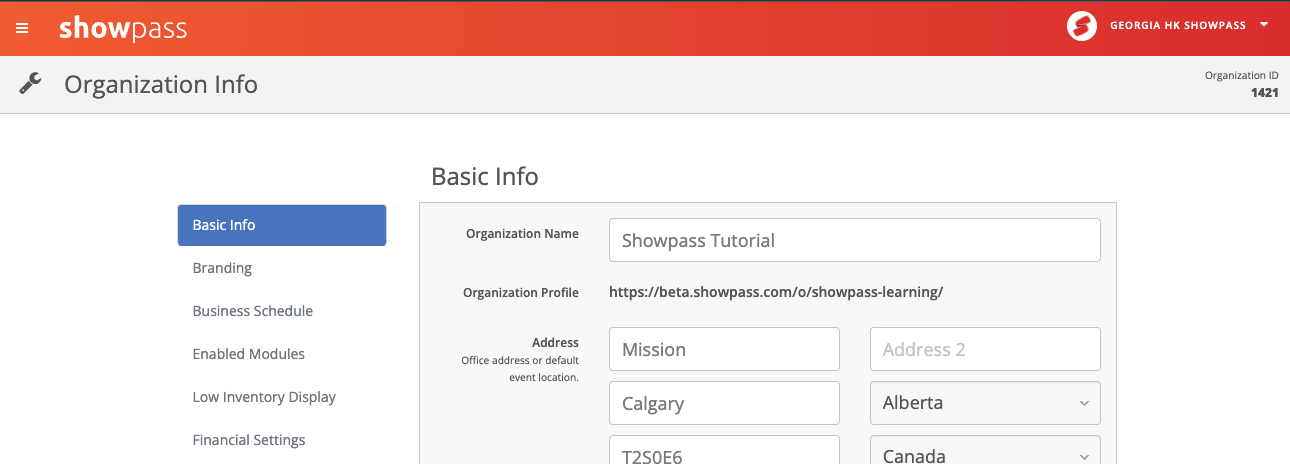
Task: Click the Basic Info heading
Action: click(485, 177)
